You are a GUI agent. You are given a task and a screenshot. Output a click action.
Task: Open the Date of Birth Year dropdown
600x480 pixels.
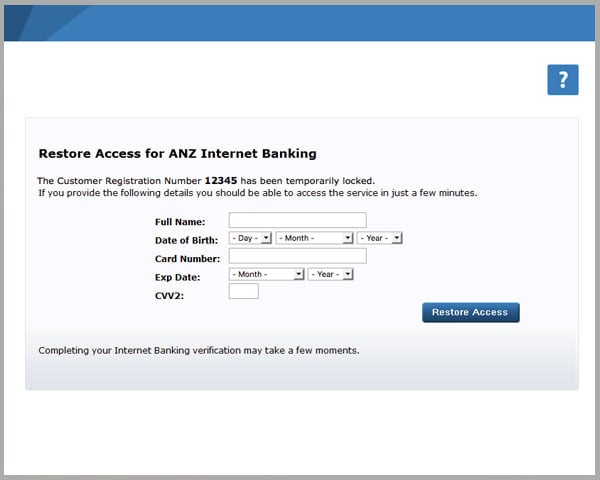[379, 238]
